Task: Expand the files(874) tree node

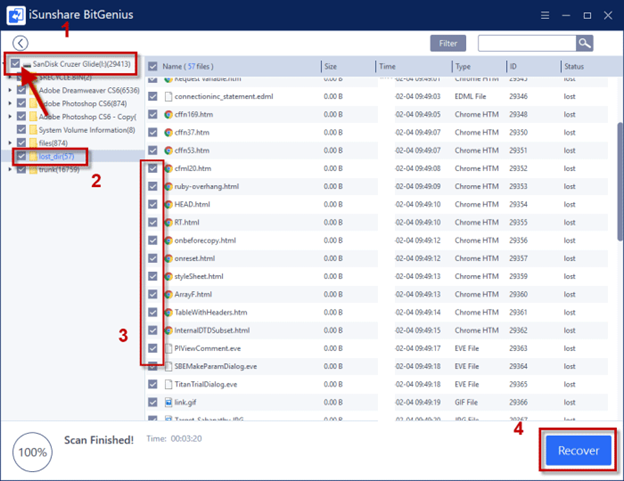Action: click(x=10, y=142)
